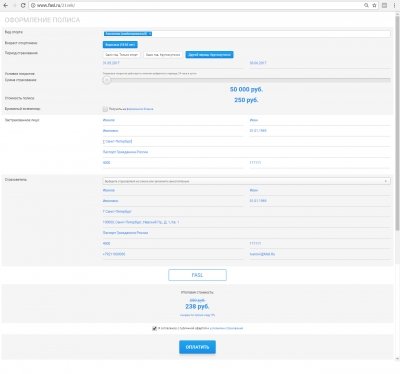Click the FASL promo code button

(197, 275)
